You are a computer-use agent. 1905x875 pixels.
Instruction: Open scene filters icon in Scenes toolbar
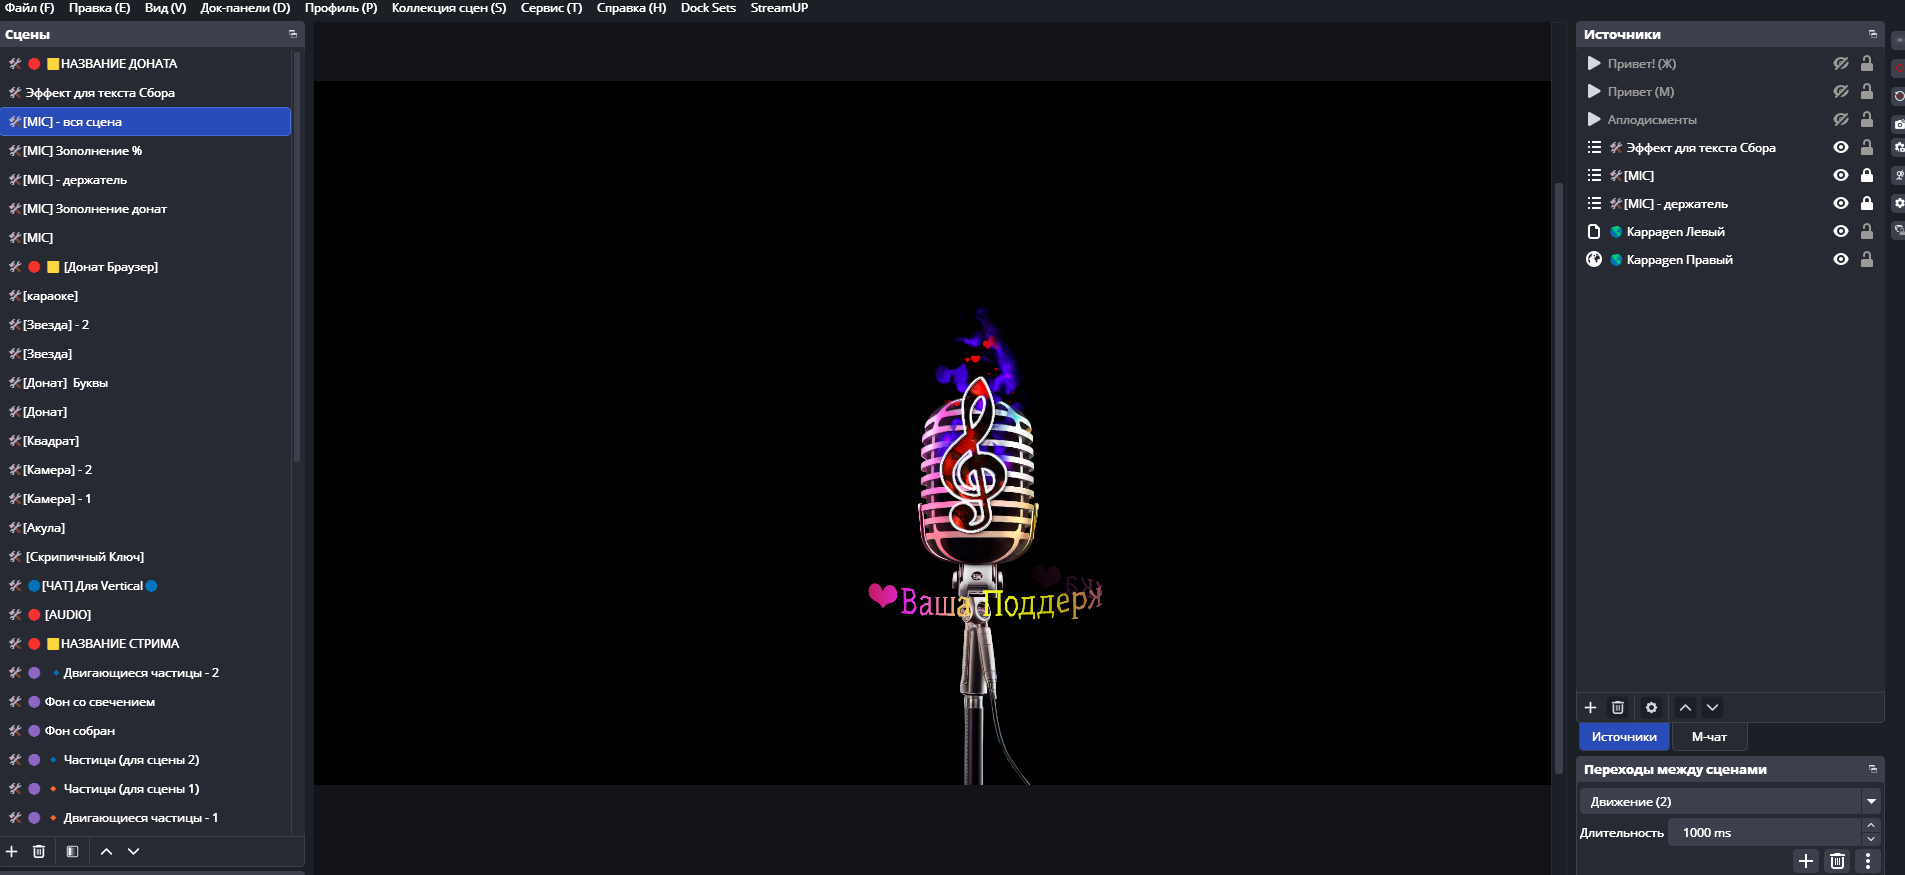pos(72,851)
